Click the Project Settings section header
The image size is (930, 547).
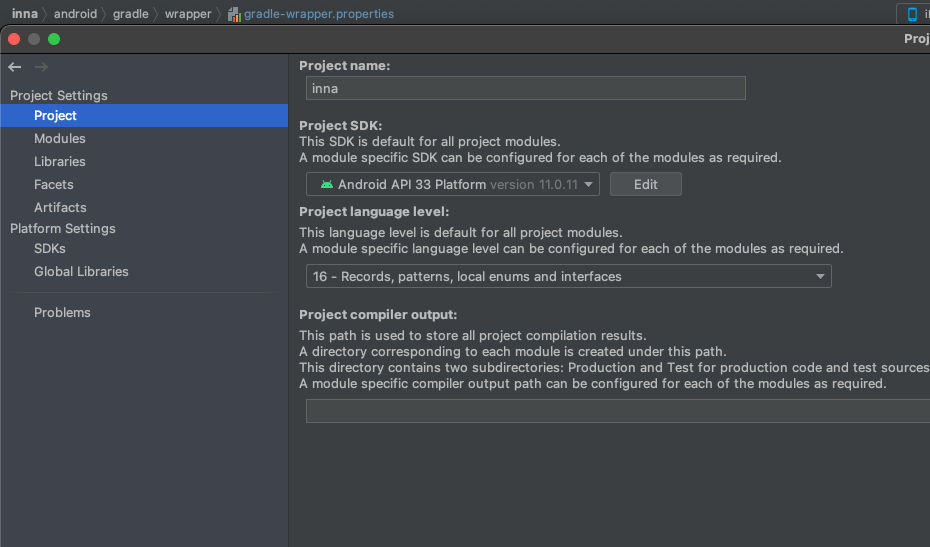59,96
